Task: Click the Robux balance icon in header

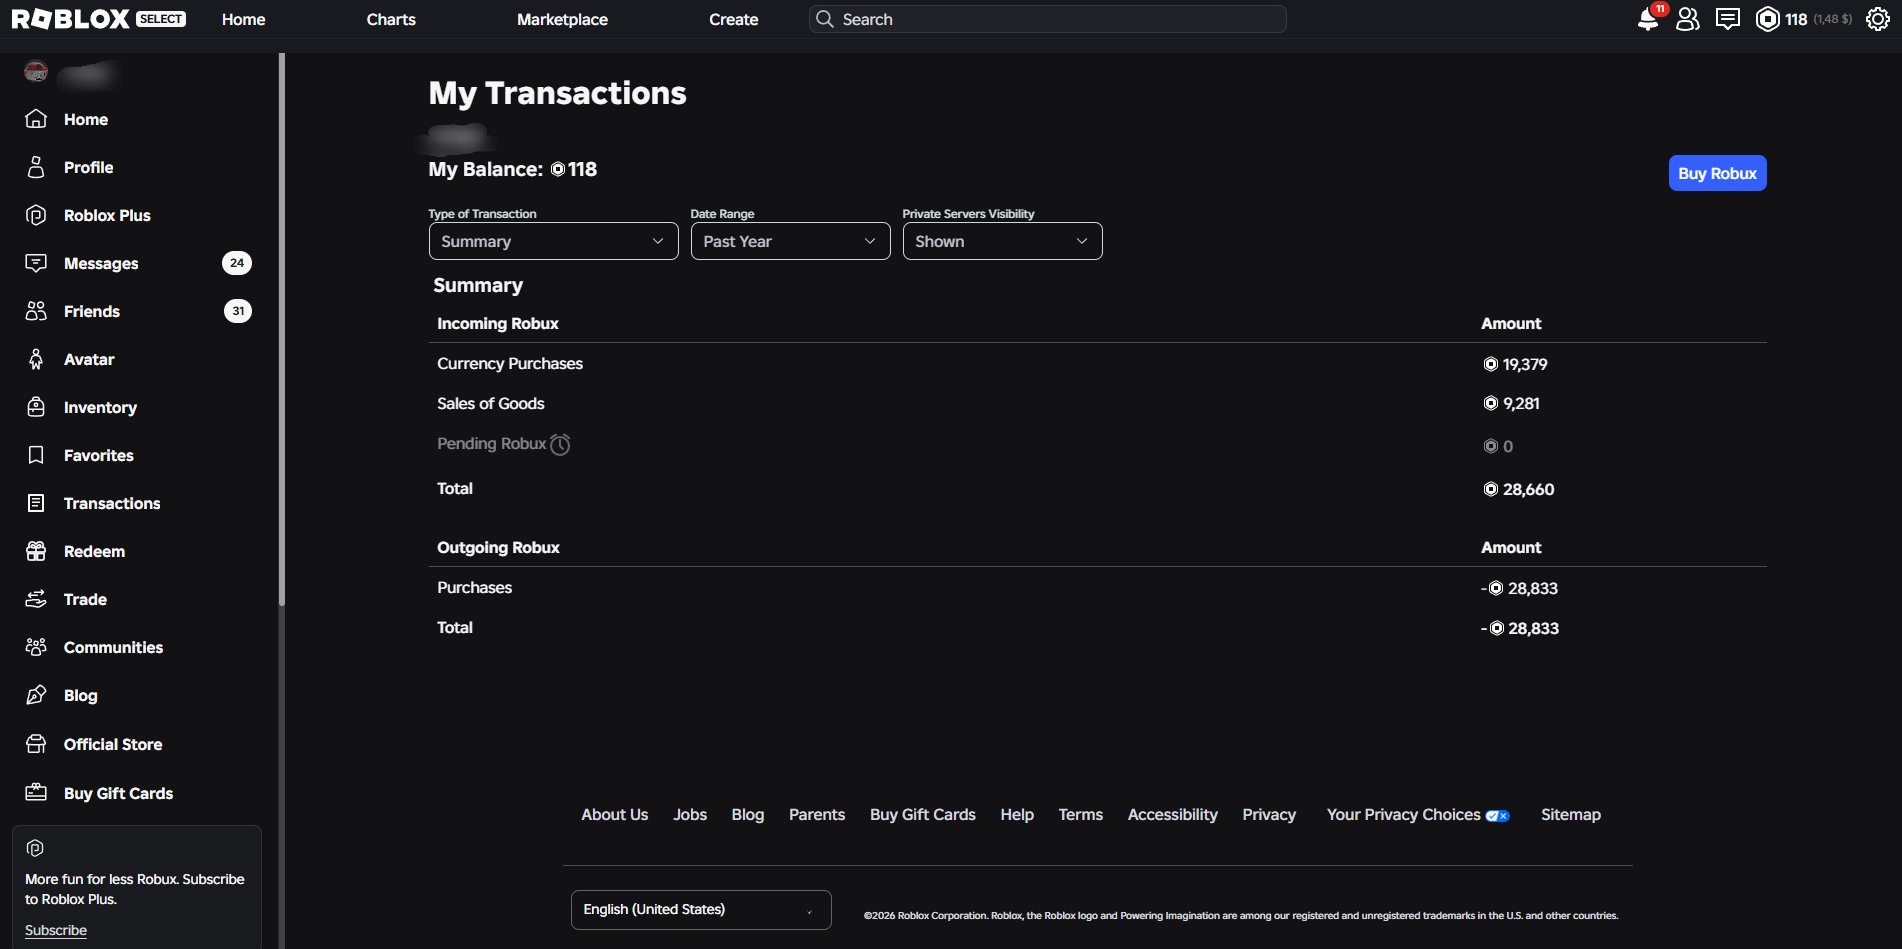Action: point(1768,19)
